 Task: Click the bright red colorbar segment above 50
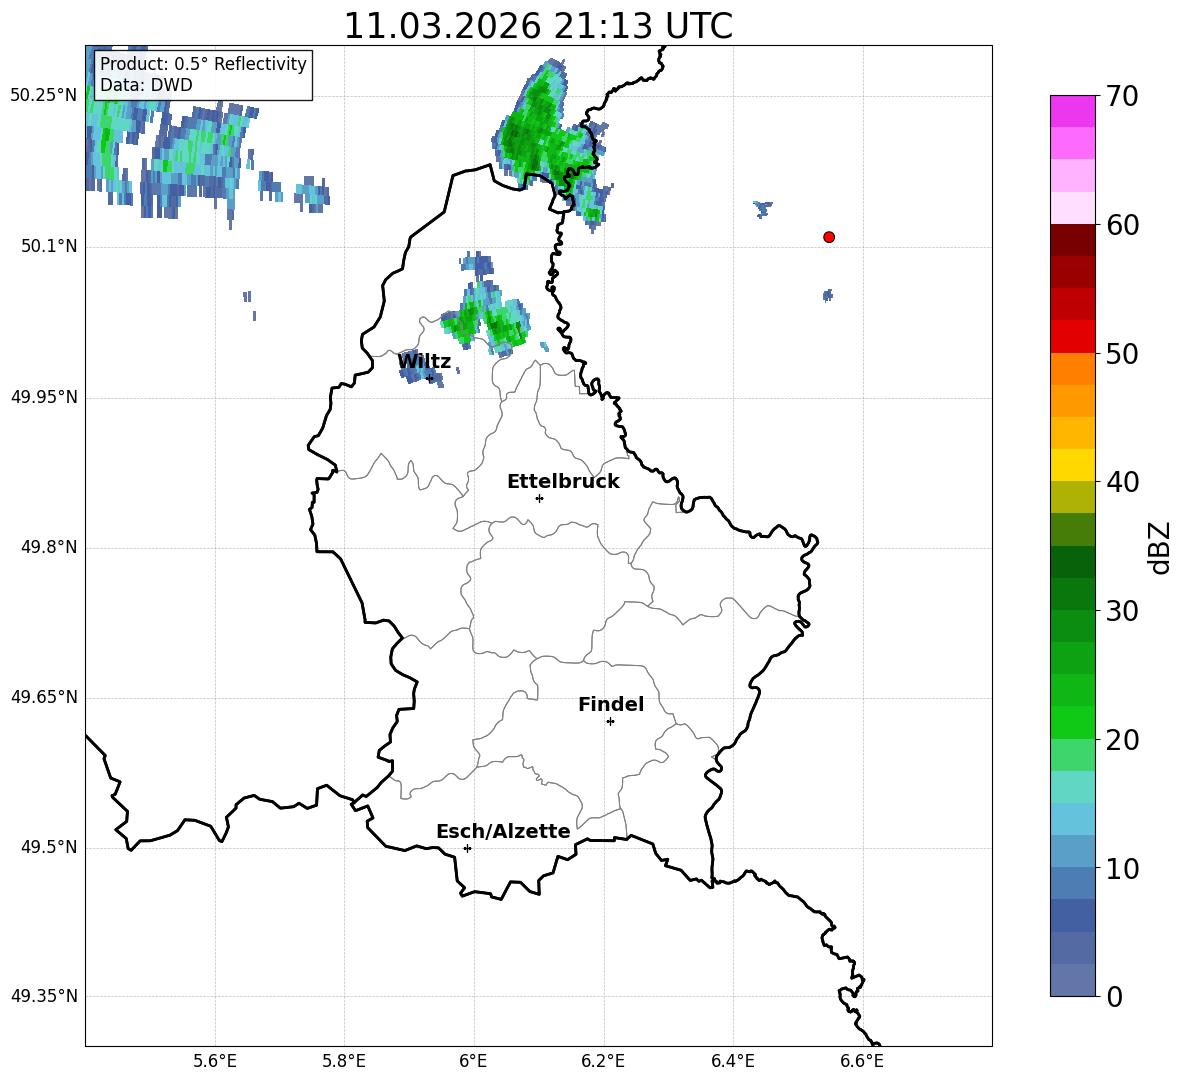point(1073,337)
